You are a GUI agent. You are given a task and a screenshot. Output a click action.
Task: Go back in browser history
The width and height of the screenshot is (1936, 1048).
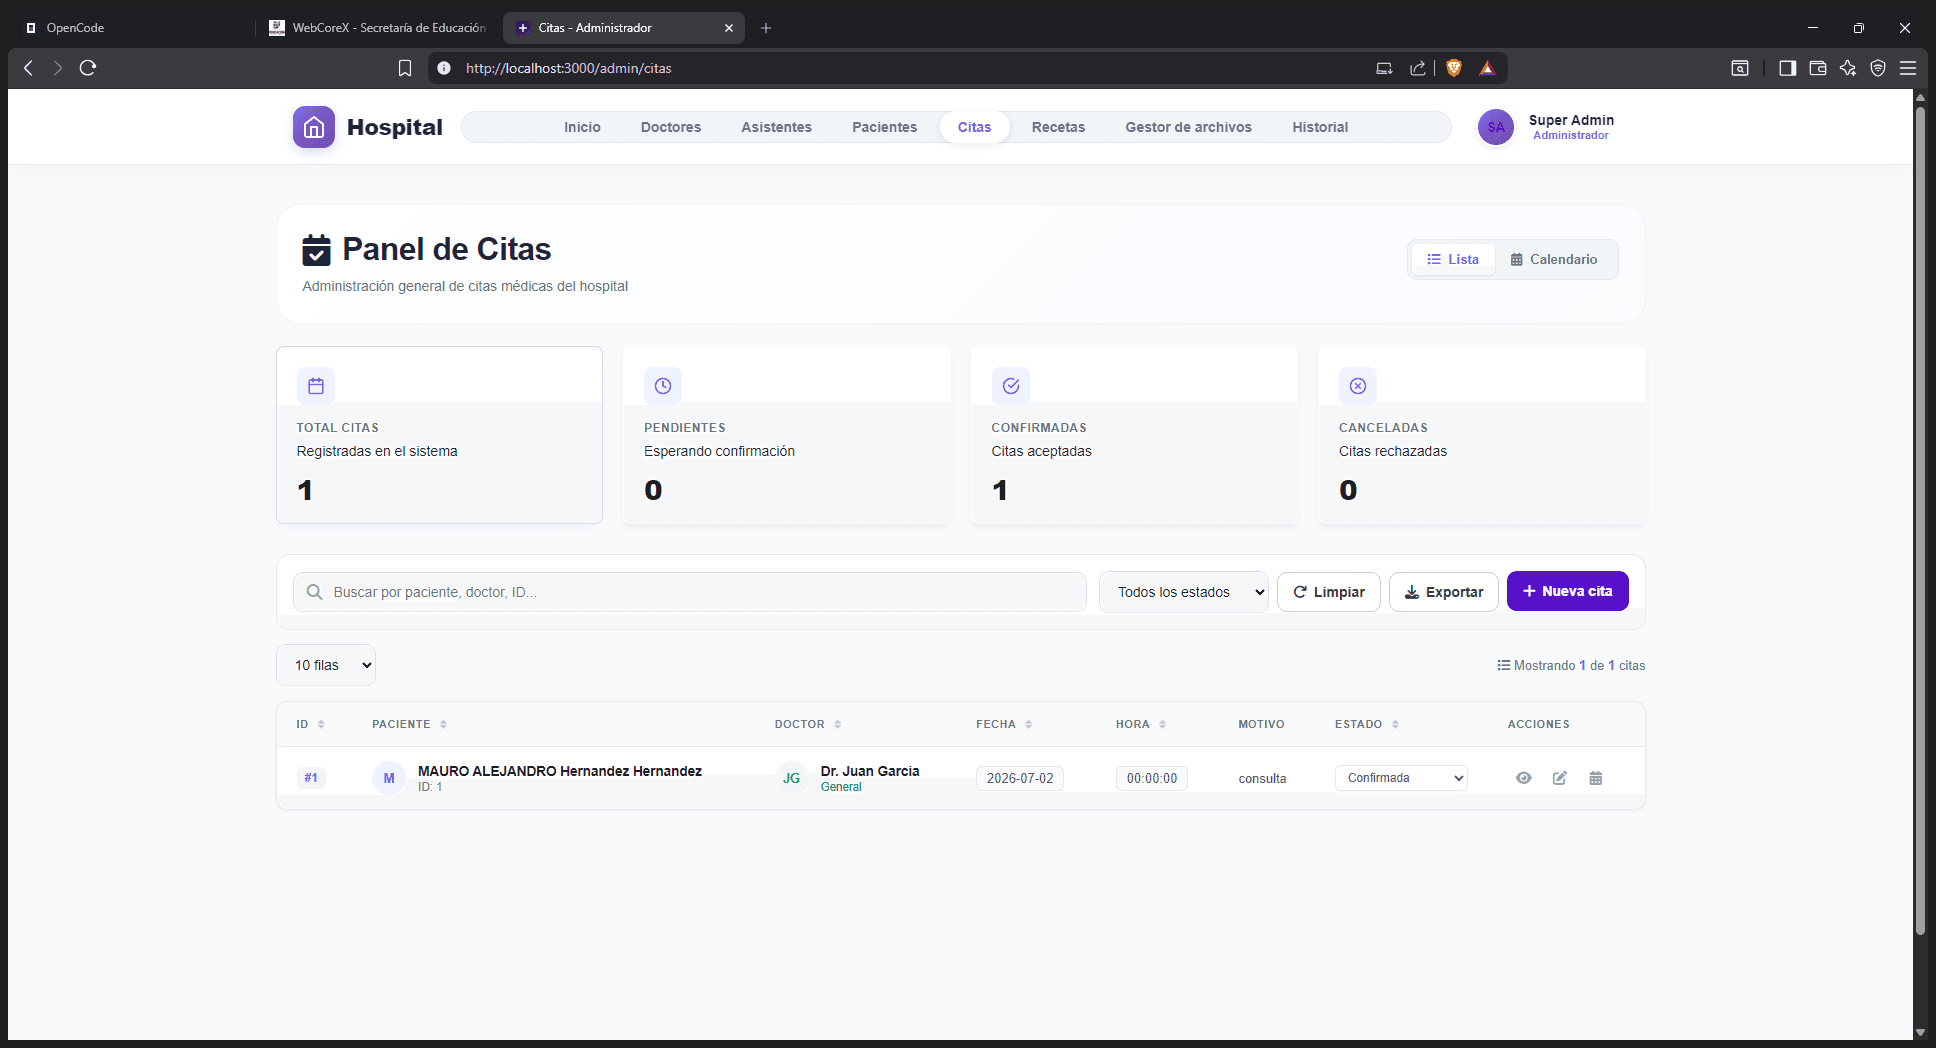28,68
